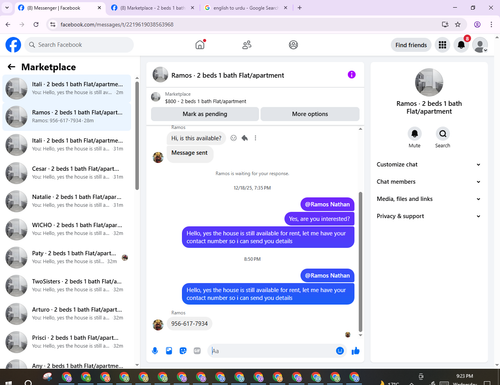This screenshot has width=500, height=385.
Task: Go back with the Marketplace arrow
Action: [x=11, y=67]
